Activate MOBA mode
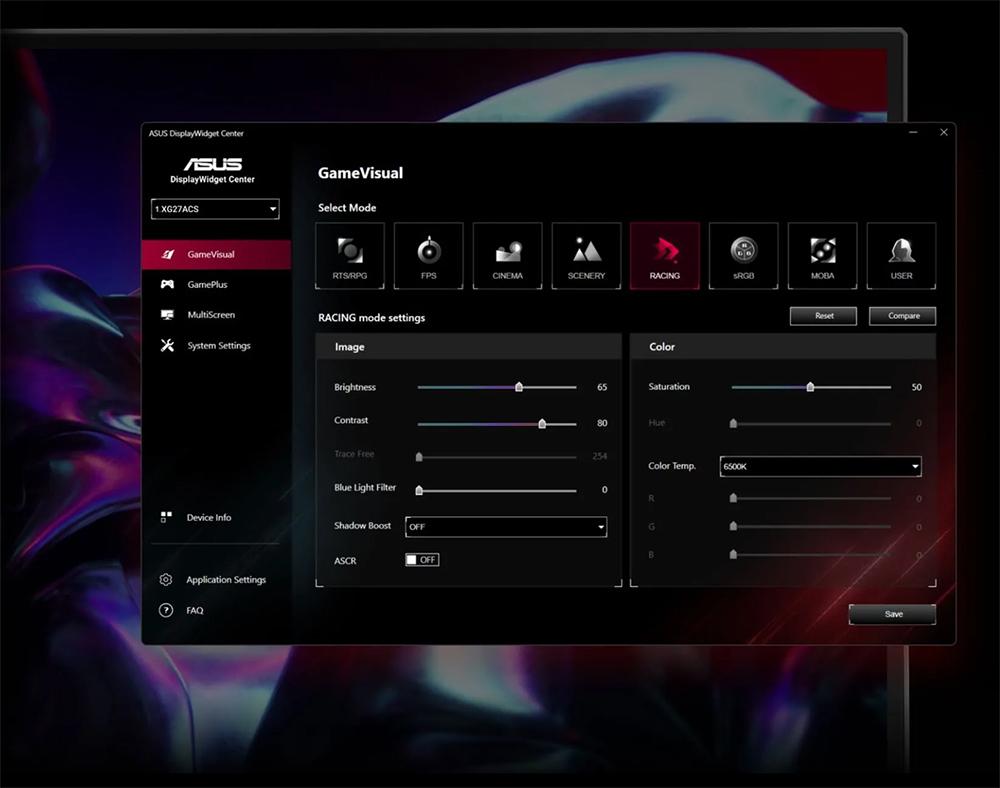This screenshot has height=788, width=1000. click(x=822, y=255)
